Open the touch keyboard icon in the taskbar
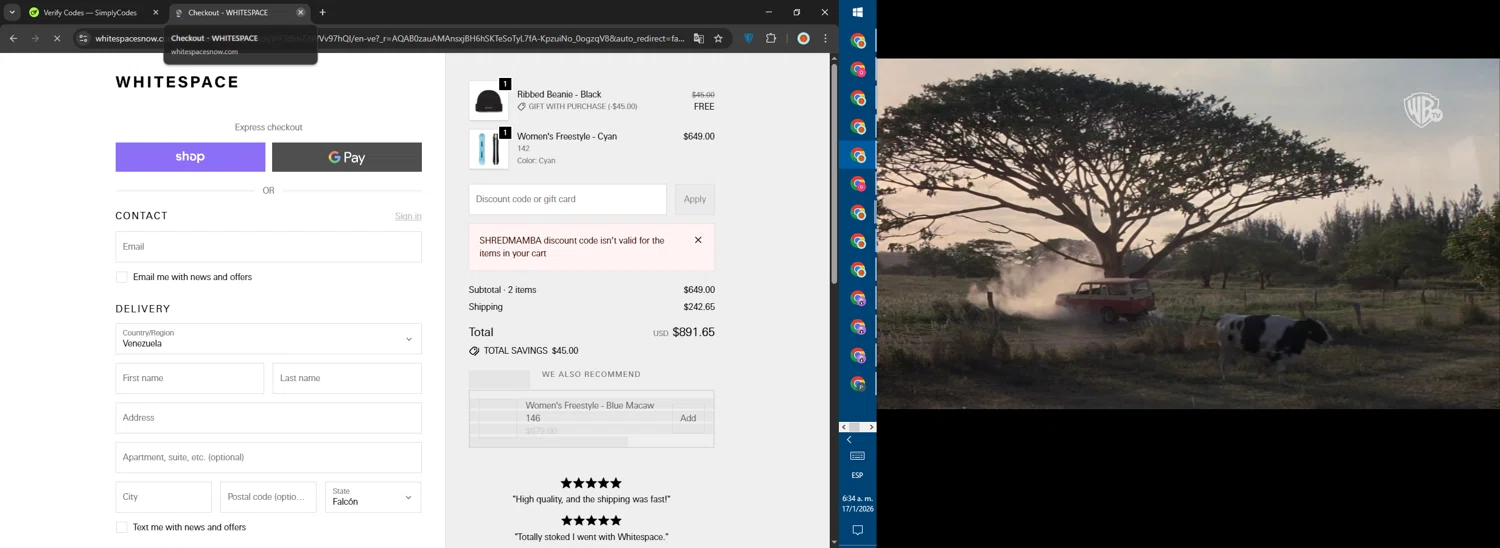The width and height of the screenshot is (1500, 548). 857,456
